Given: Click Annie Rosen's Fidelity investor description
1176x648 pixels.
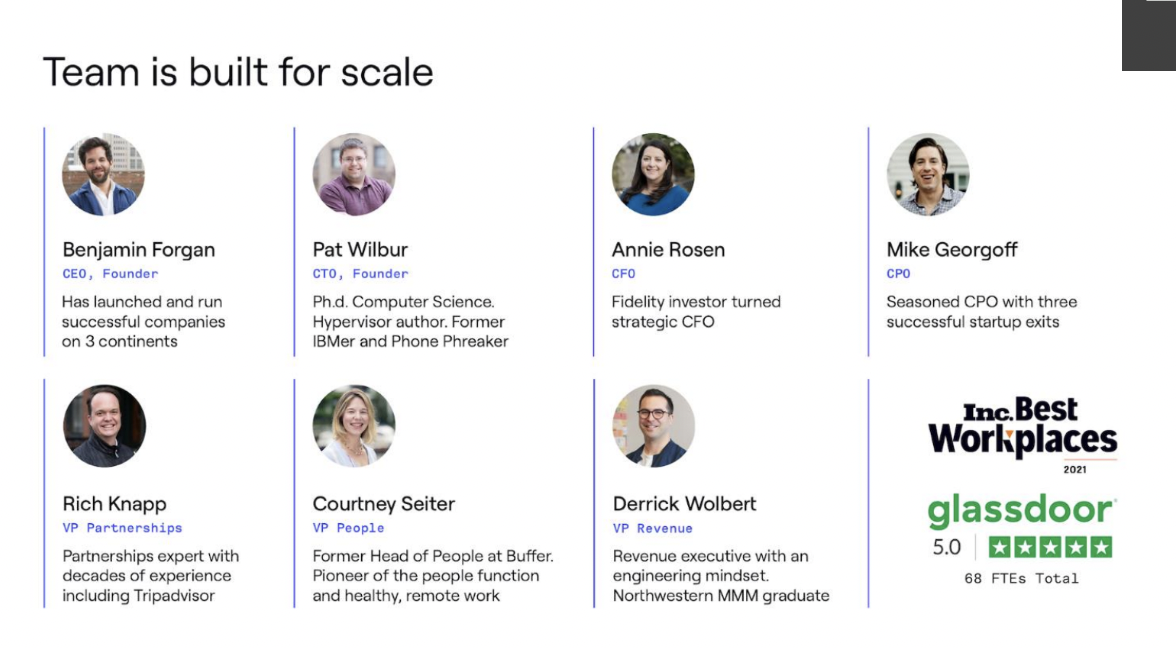Looking at the screenshot, I should click(x=696, y=312).
